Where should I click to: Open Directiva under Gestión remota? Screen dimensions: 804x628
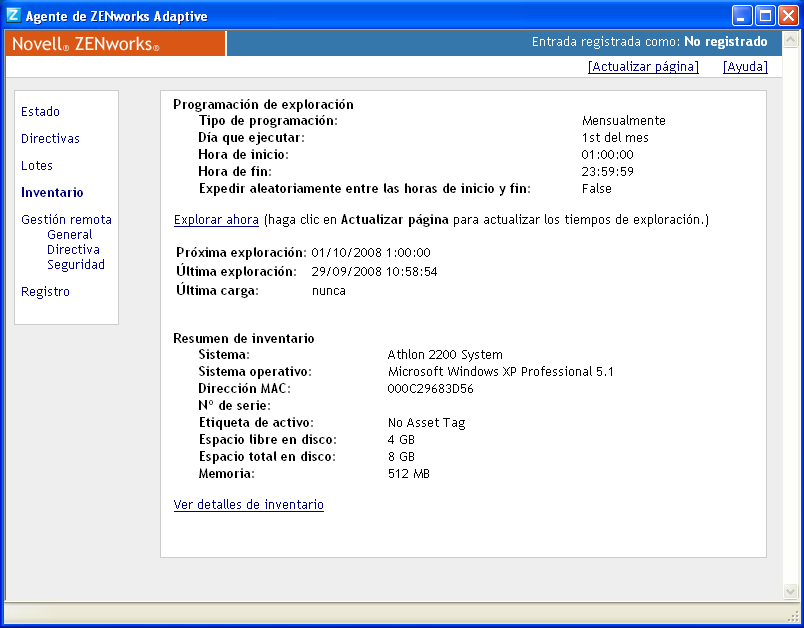pos(73,250)
